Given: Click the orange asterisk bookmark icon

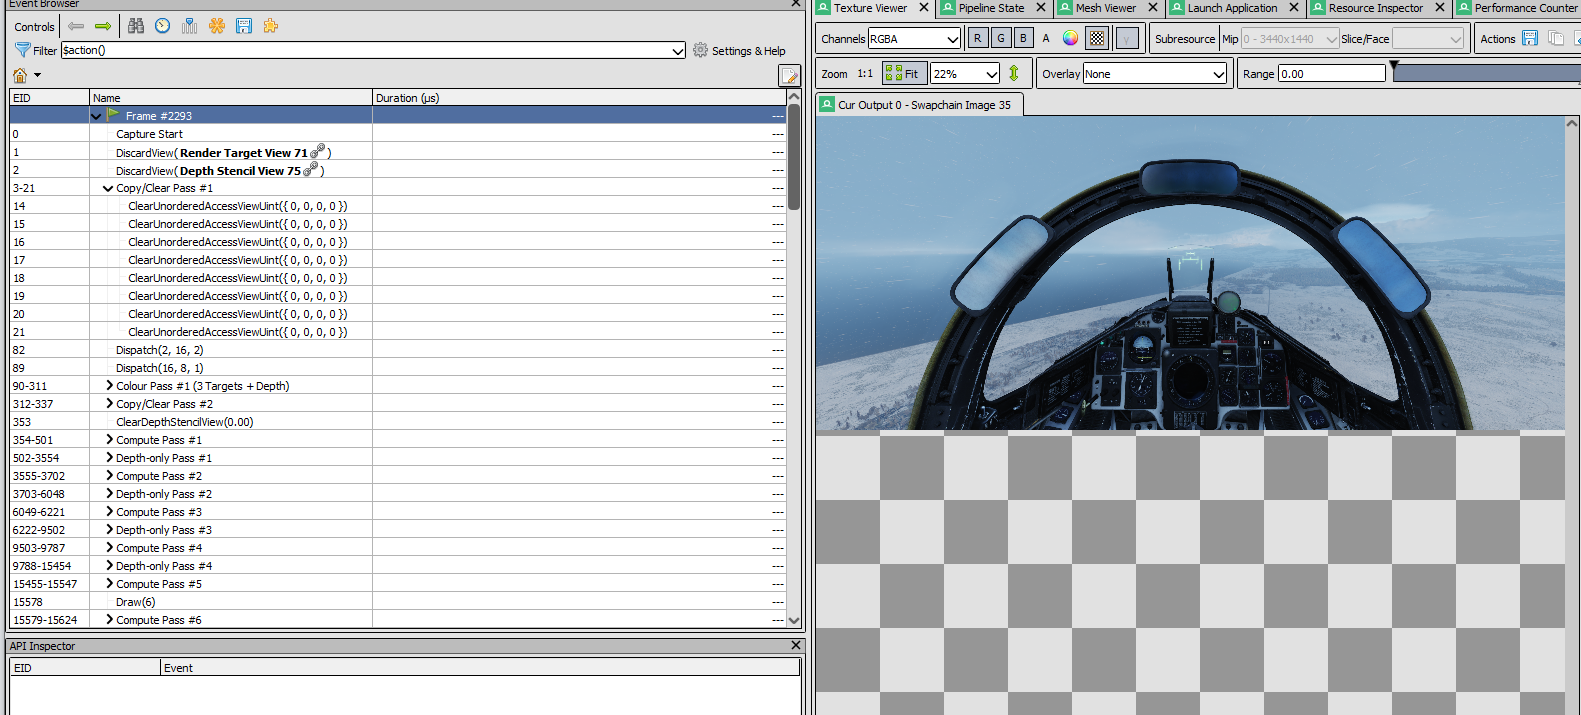Looking at the screenshot, I should click(x=217, y=26).
